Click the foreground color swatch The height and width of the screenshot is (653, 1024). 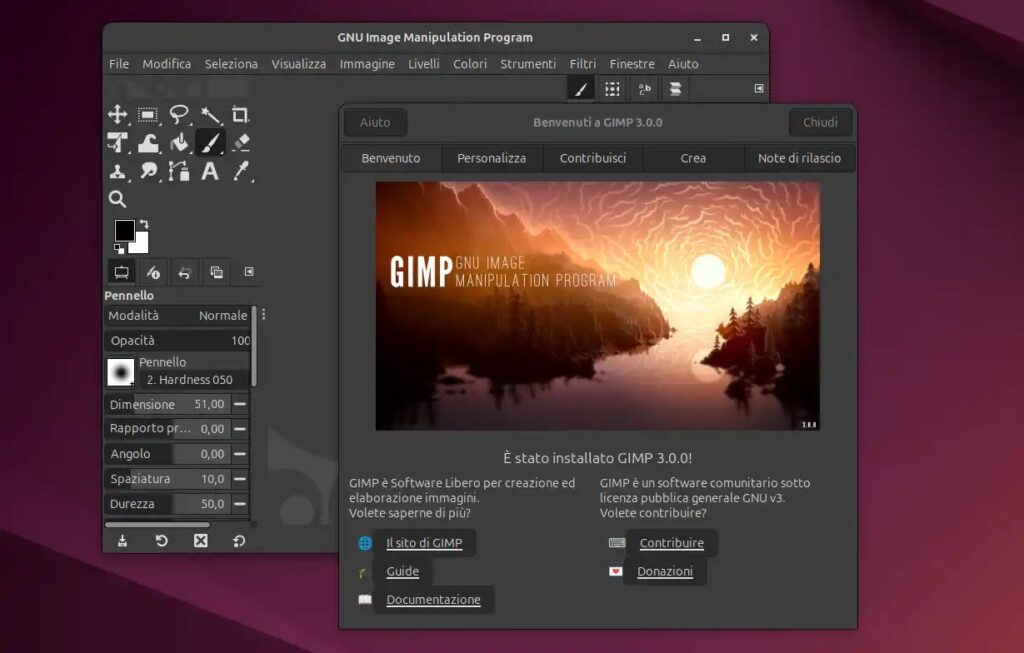tap(124, 230)
